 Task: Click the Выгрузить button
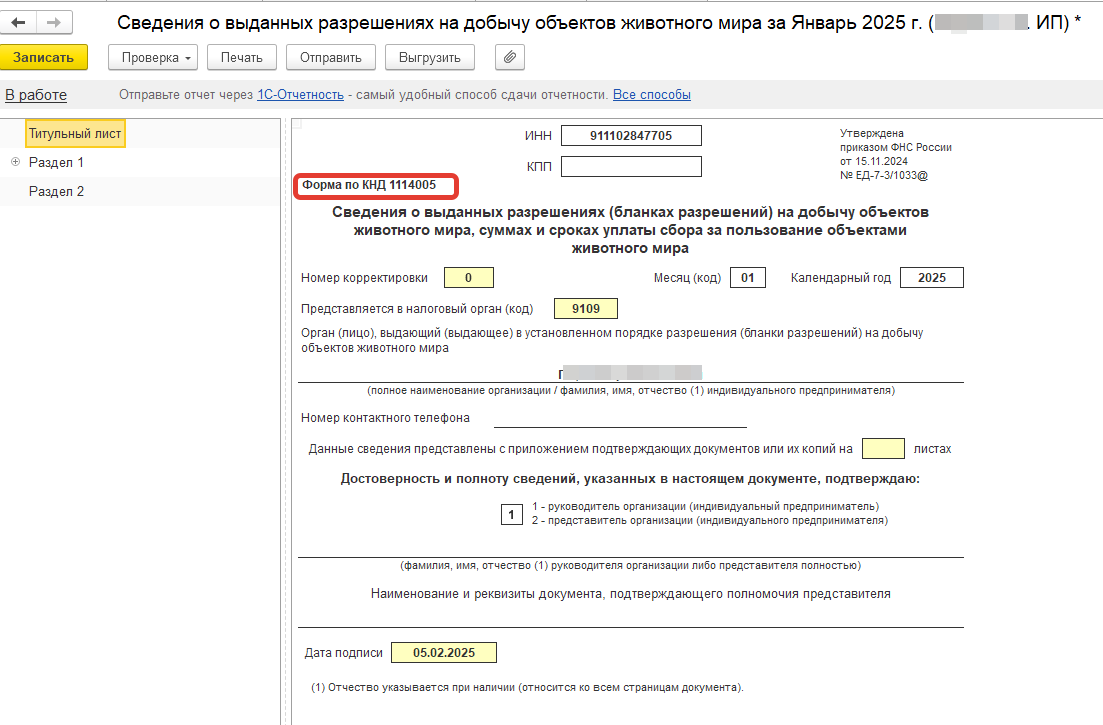click(429, 58)
